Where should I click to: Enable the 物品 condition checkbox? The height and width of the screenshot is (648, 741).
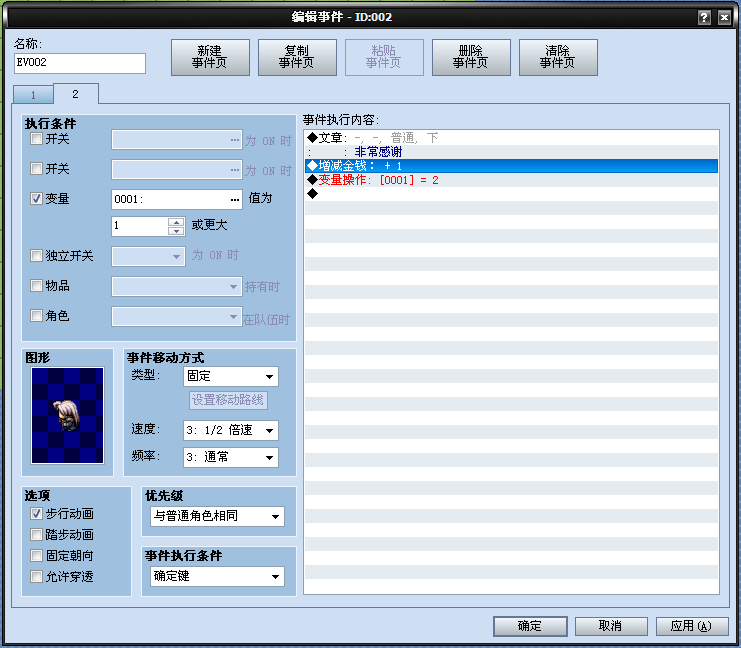(36, 285)
